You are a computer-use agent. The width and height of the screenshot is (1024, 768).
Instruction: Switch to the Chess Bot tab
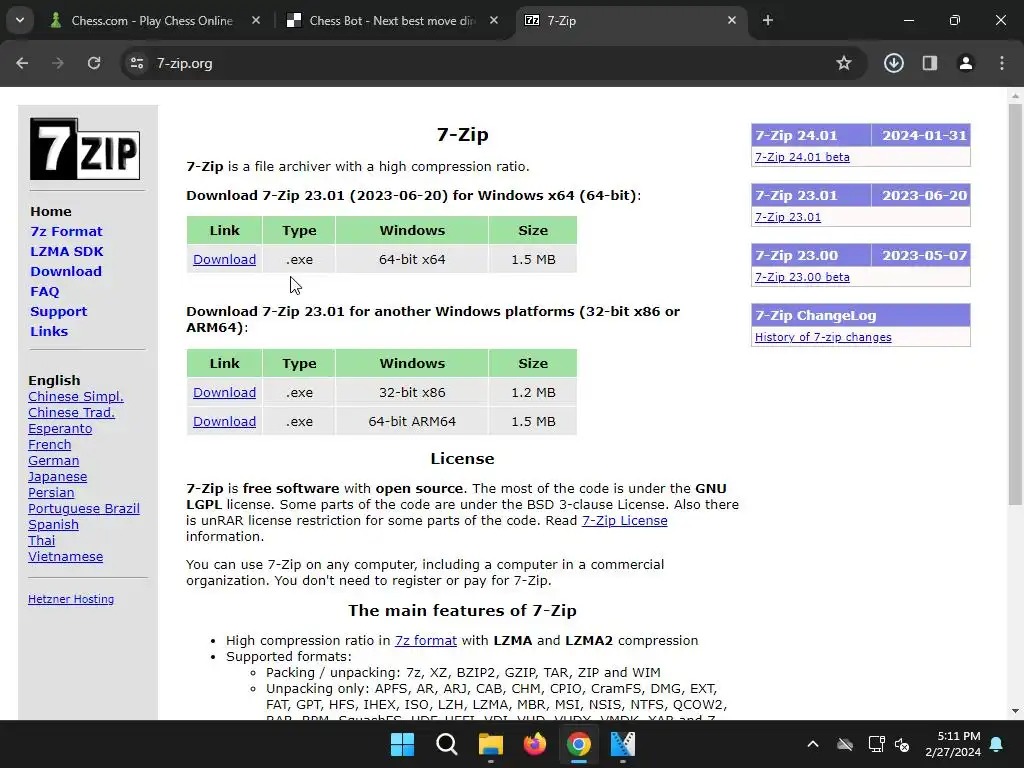[x=394, y=21]
